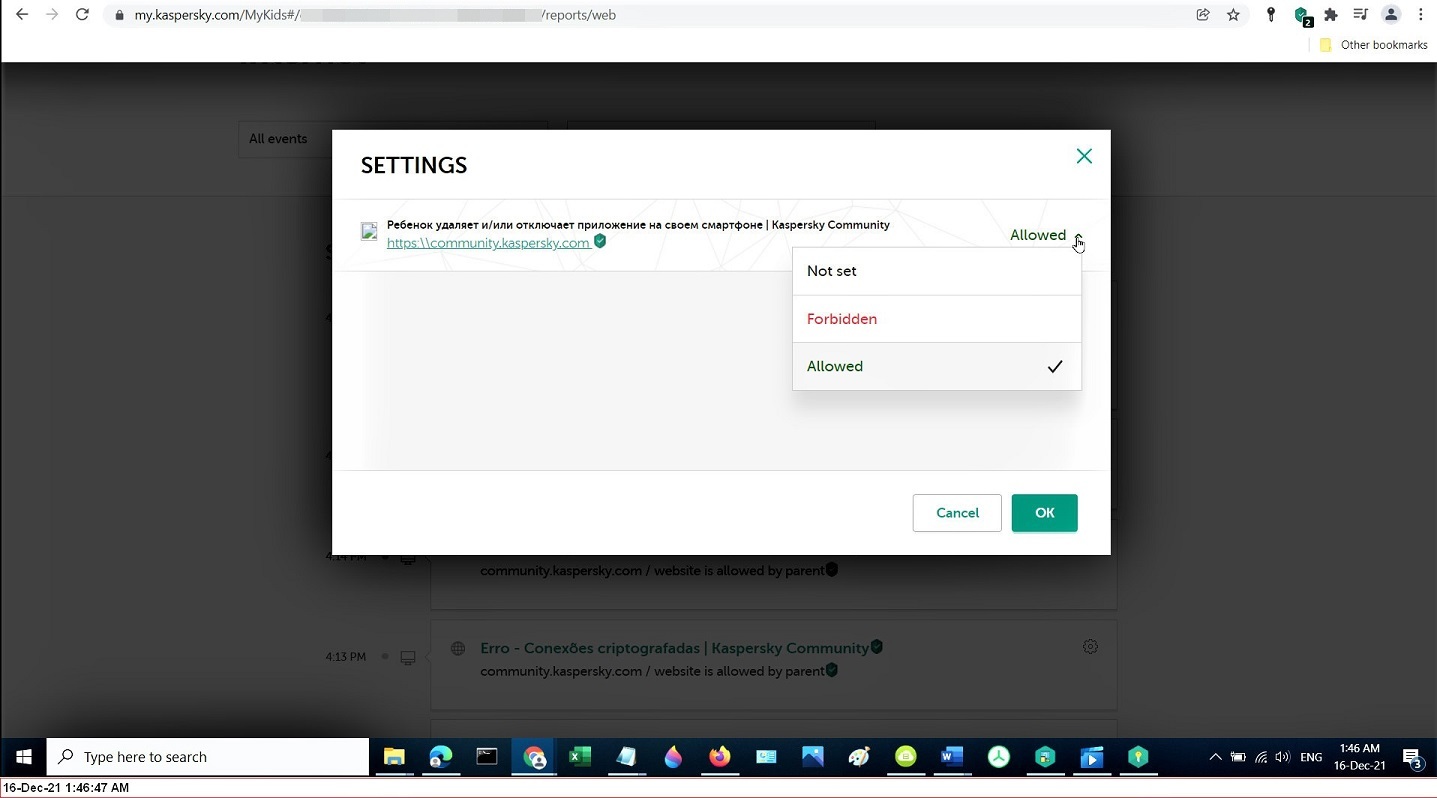The width and height of the screenshot is (1437, 798).
Task: Open 'Erro - Conexões criptografadas' report entry
Action: (674, 648)
